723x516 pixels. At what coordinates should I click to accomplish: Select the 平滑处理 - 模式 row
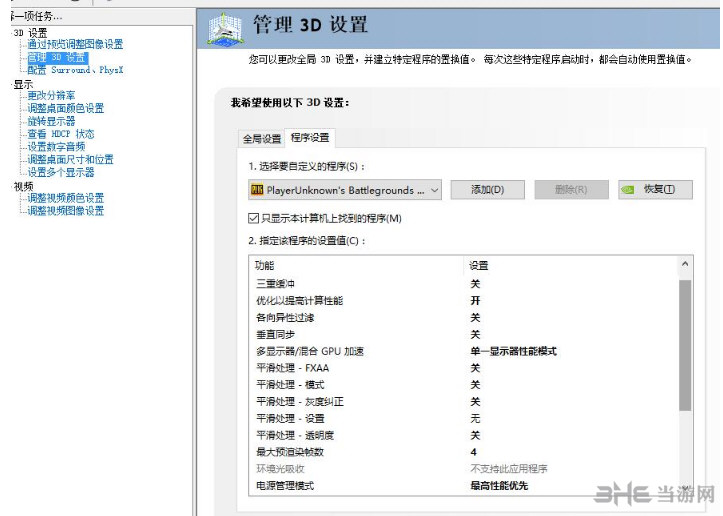(x=464, y=385)
